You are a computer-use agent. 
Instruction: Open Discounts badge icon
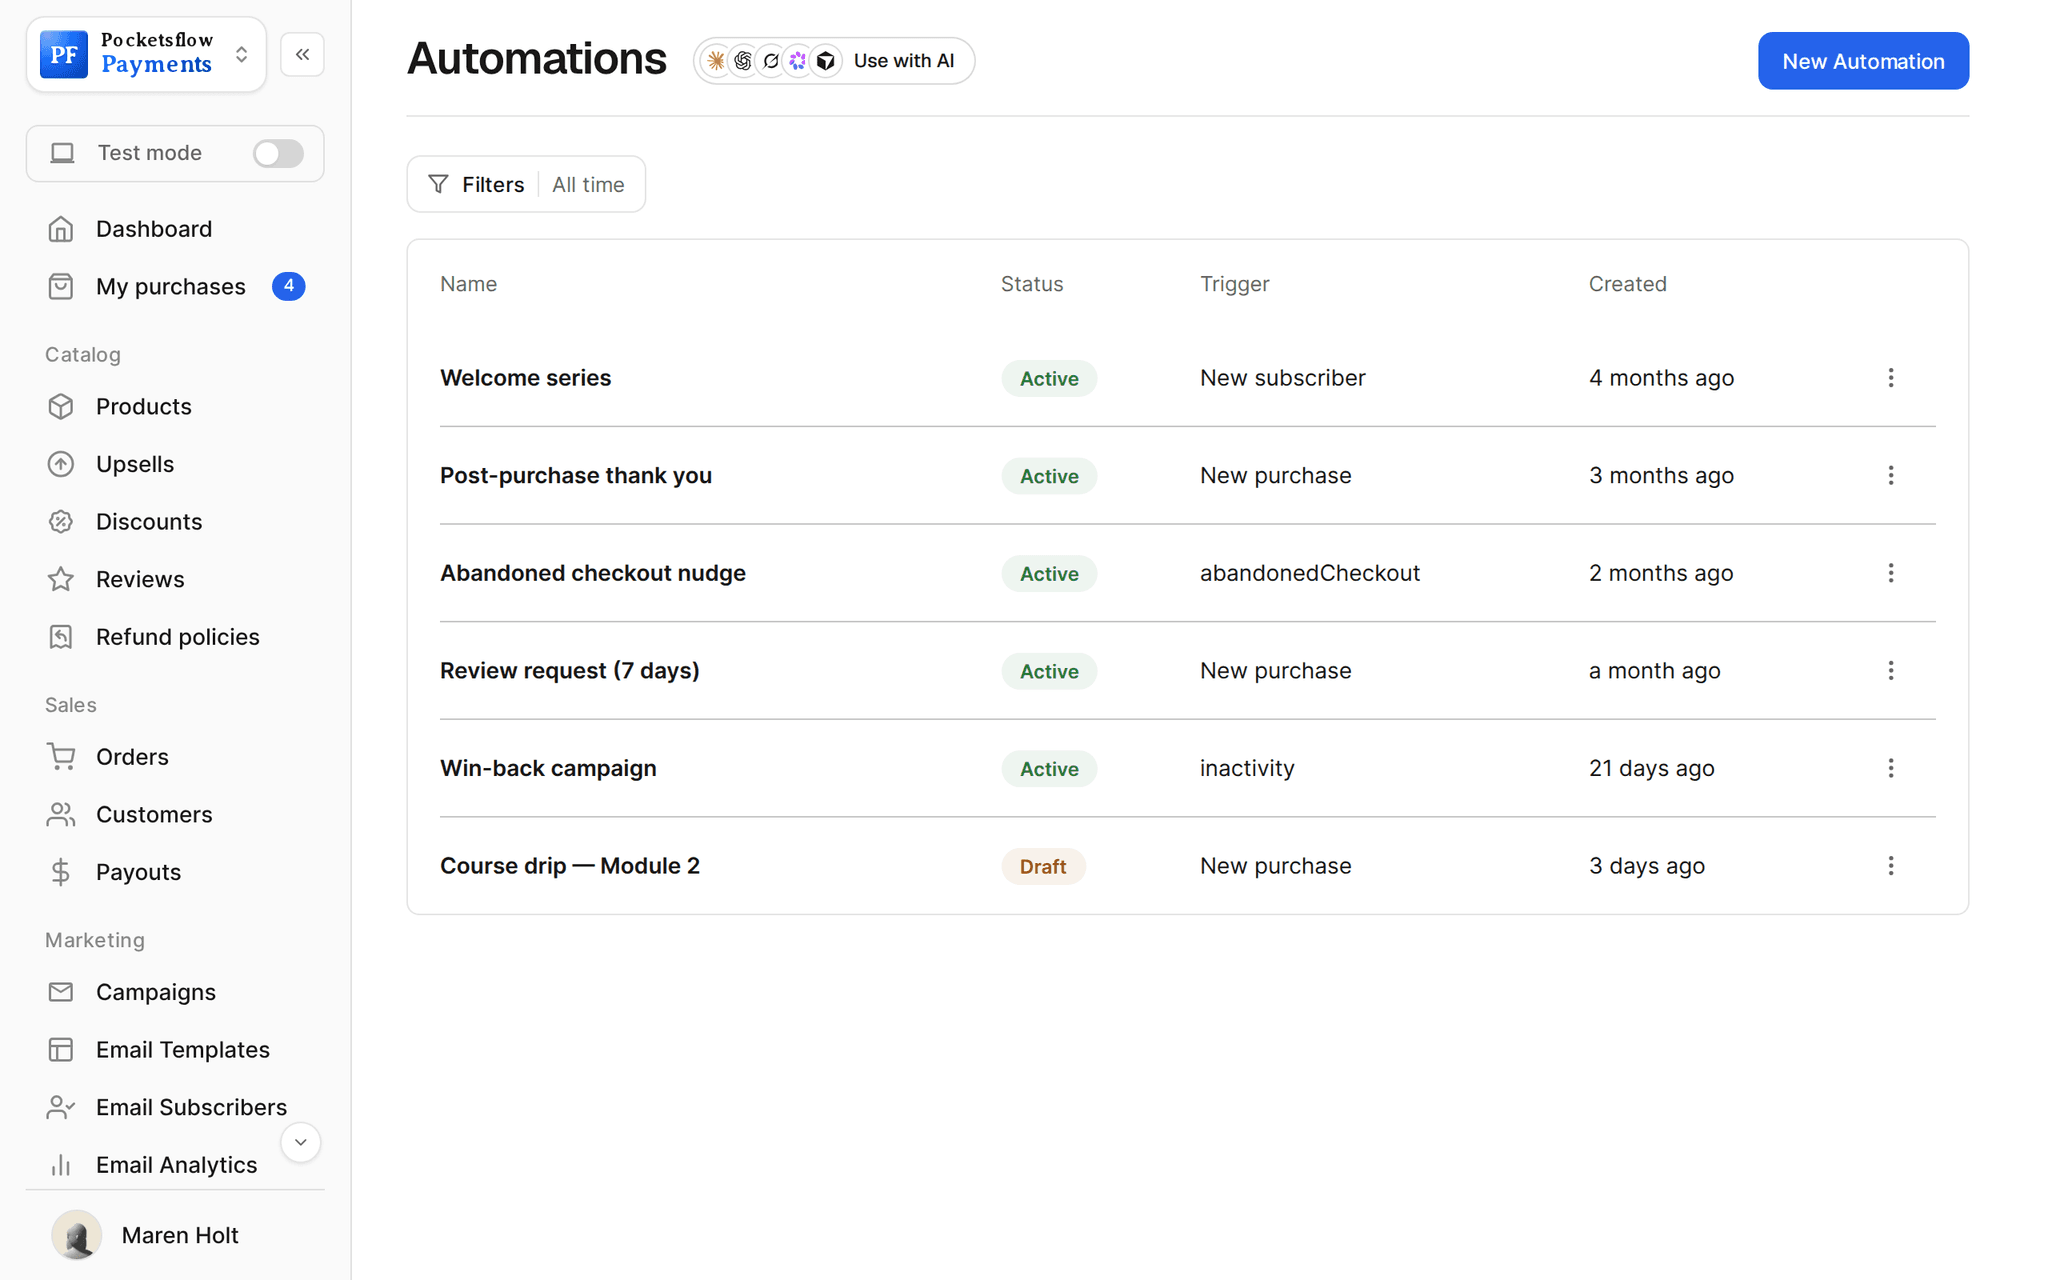click(61, 522)
